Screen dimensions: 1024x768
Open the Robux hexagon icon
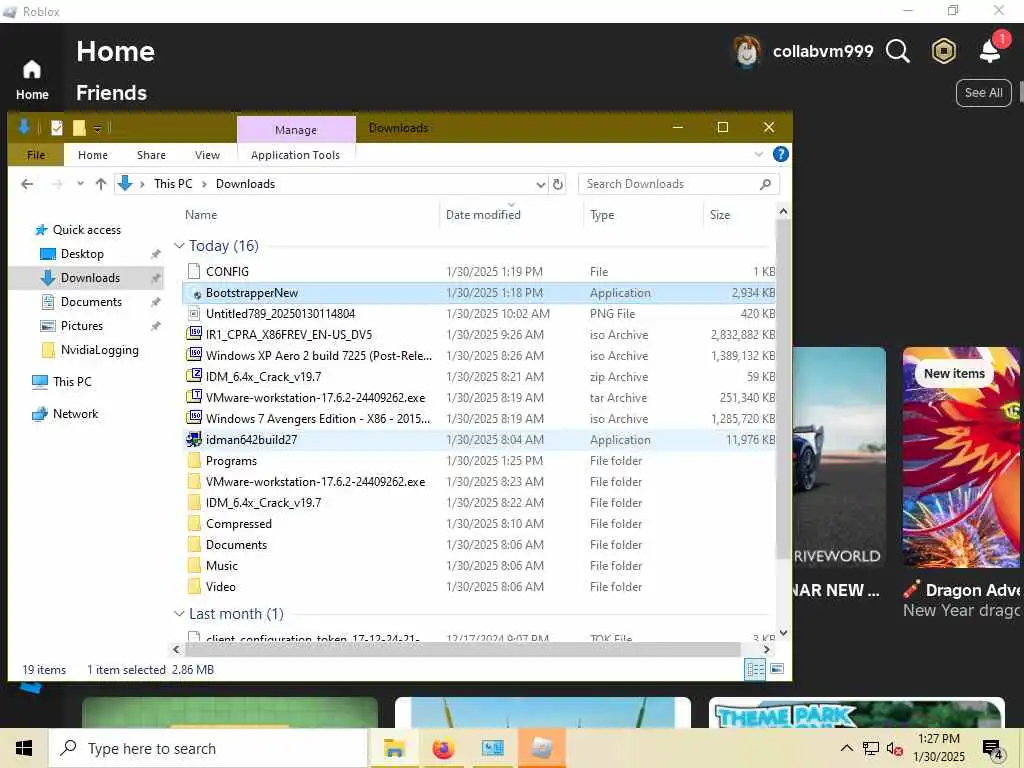tap(943, 51)
